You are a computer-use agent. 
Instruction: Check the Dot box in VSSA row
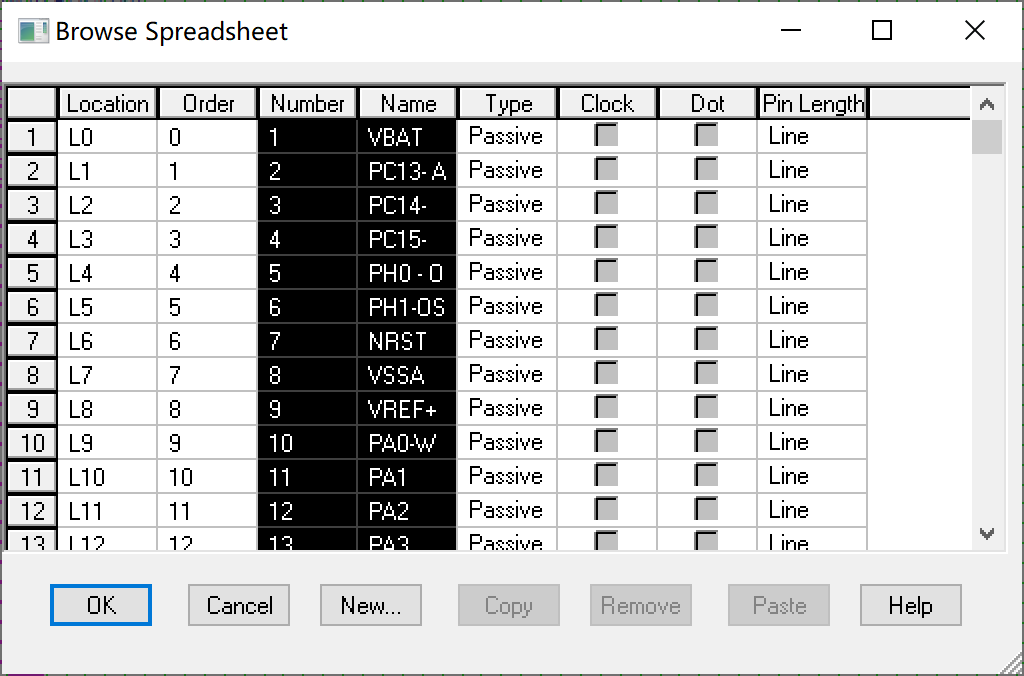tap(706, 373)
